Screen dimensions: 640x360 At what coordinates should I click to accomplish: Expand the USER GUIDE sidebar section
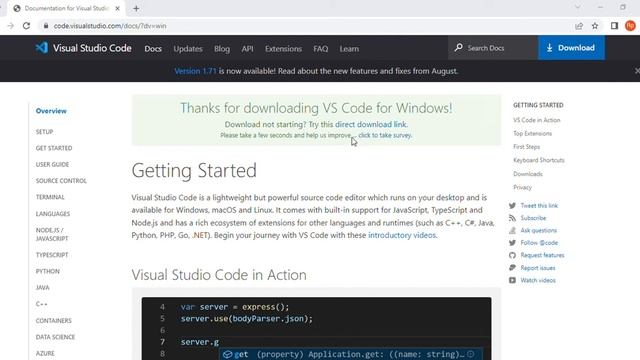click(x=52, y=164)
